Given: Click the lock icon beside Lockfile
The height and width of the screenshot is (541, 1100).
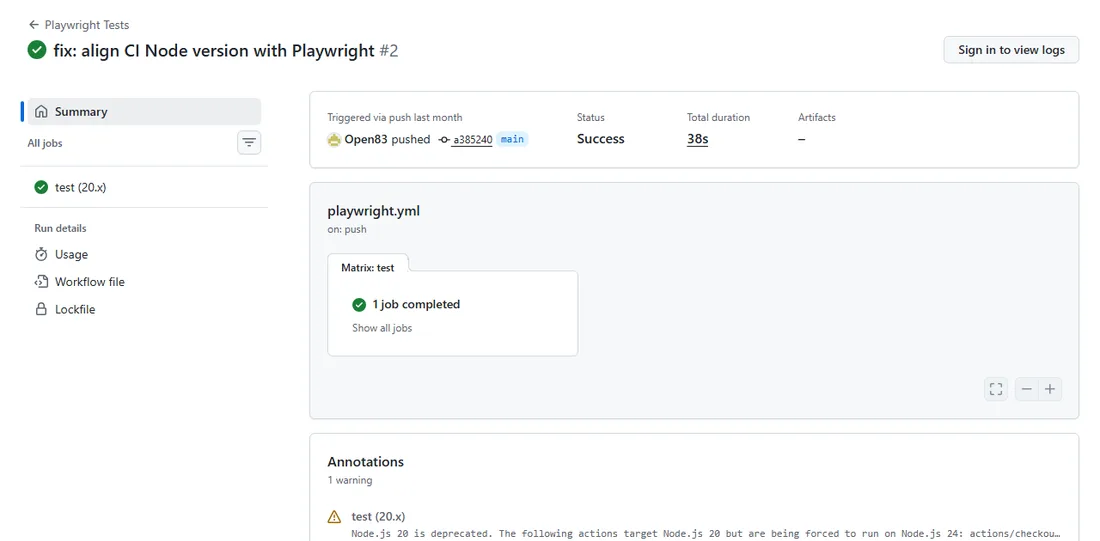Looking at the screenshot, I should [x=41, y=309].
